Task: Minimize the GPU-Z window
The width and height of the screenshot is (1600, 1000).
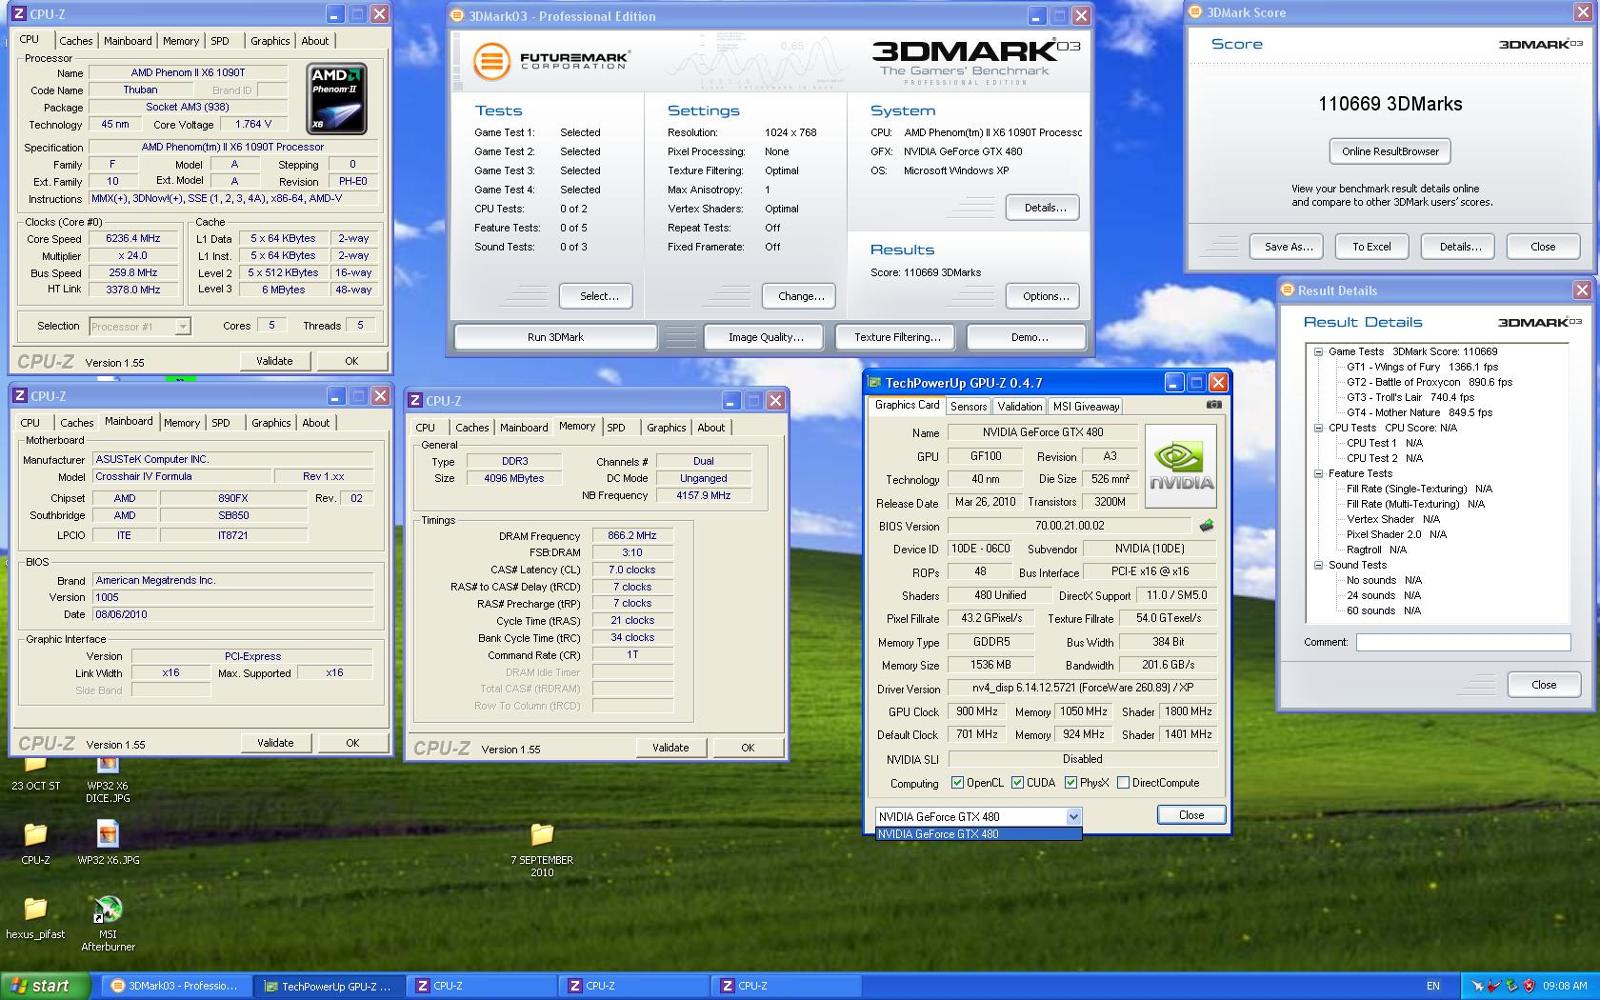Action: 1174,382
